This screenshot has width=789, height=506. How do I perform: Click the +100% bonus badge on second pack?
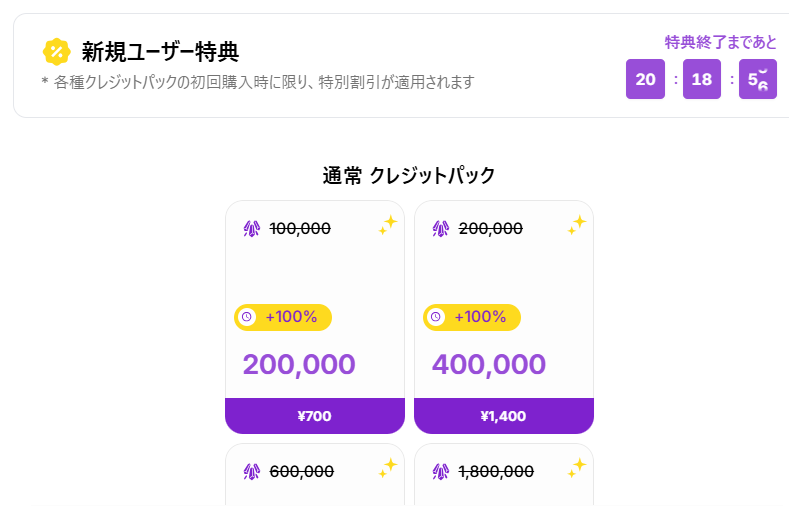tap(472, 317)
